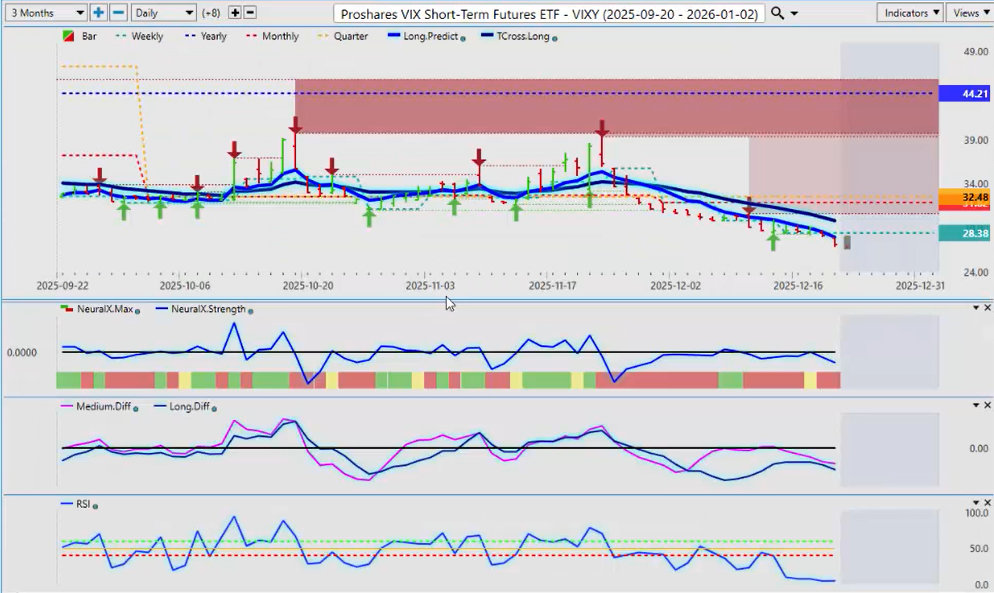Click the blue minus zoom-out button

pos(118,13)
